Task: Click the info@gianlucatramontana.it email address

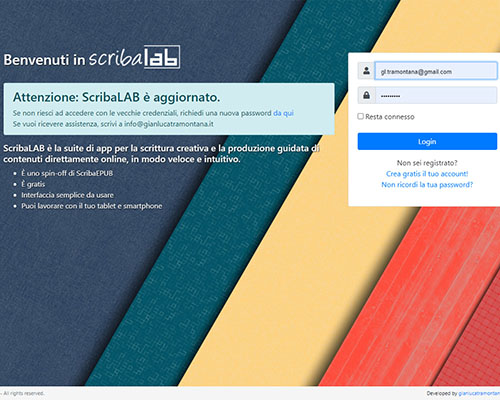Action: coord(169,124)
